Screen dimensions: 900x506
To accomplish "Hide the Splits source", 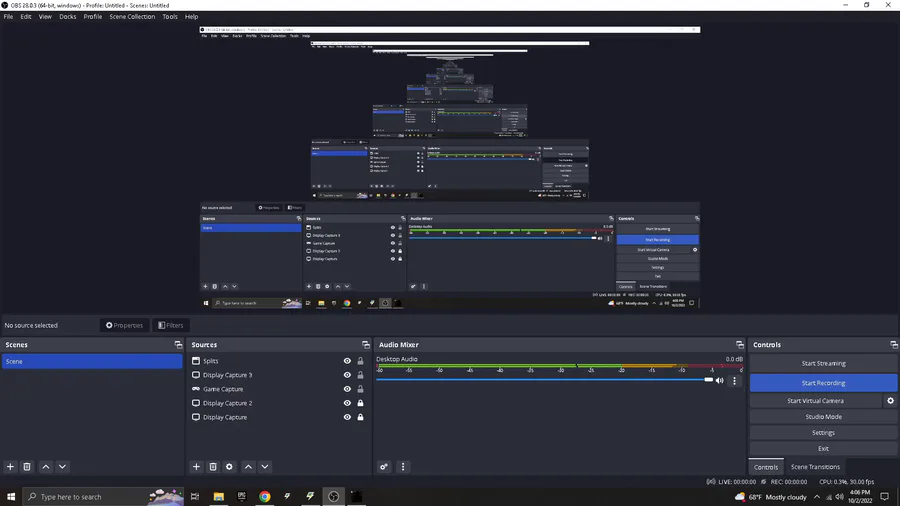I will [x=347, y=361].
